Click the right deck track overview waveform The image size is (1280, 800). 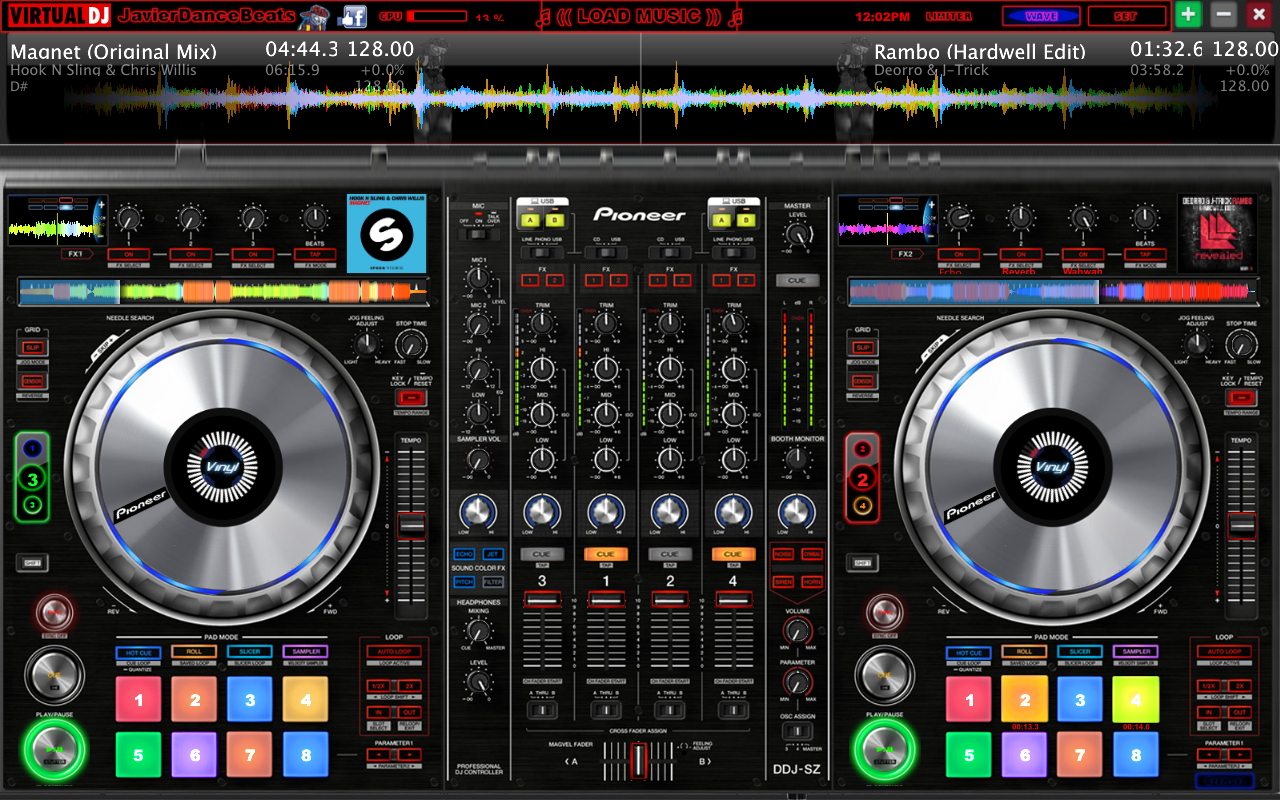pos(1055,292)
